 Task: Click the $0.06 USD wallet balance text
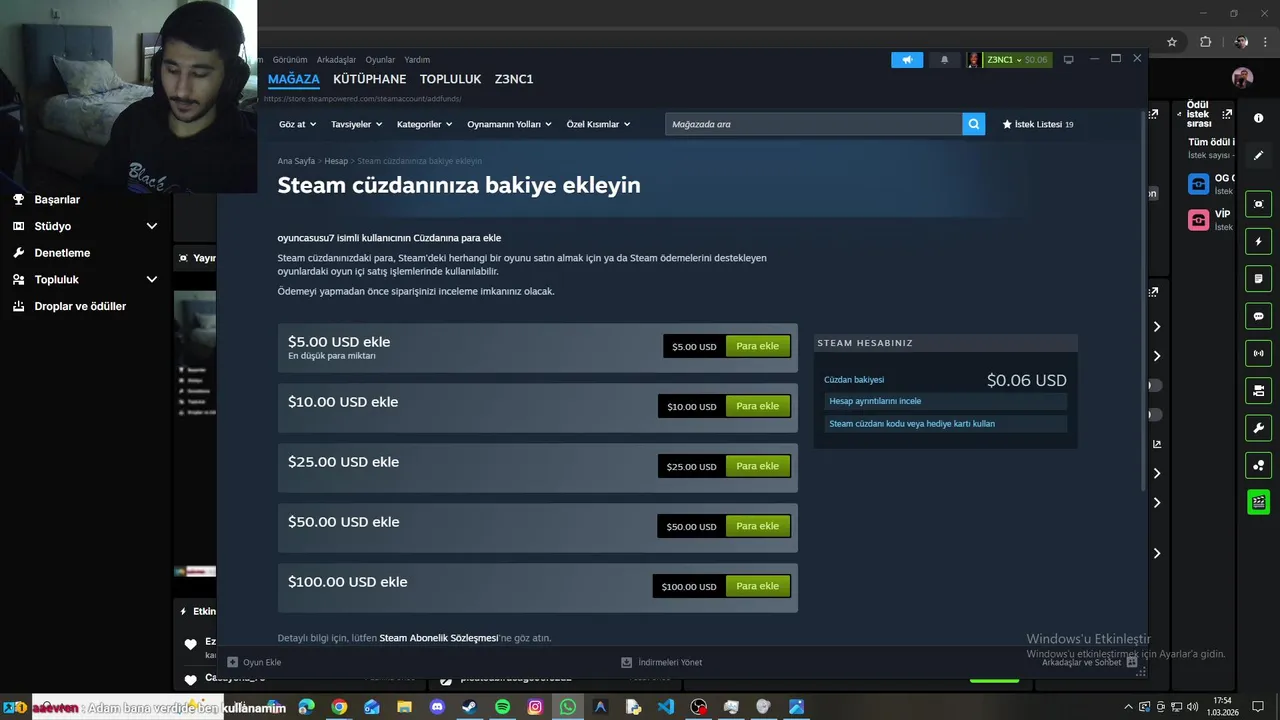(1026, 380)
